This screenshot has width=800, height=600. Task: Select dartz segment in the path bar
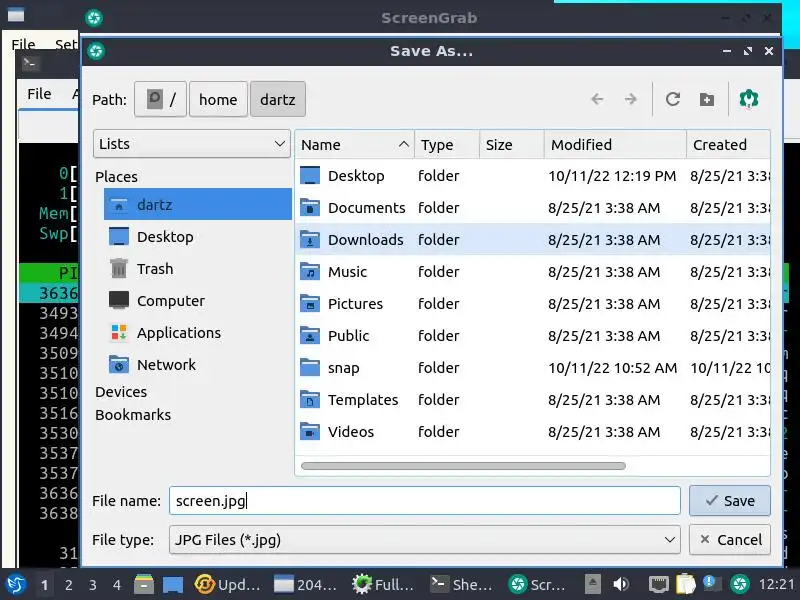tap(278, 99)
